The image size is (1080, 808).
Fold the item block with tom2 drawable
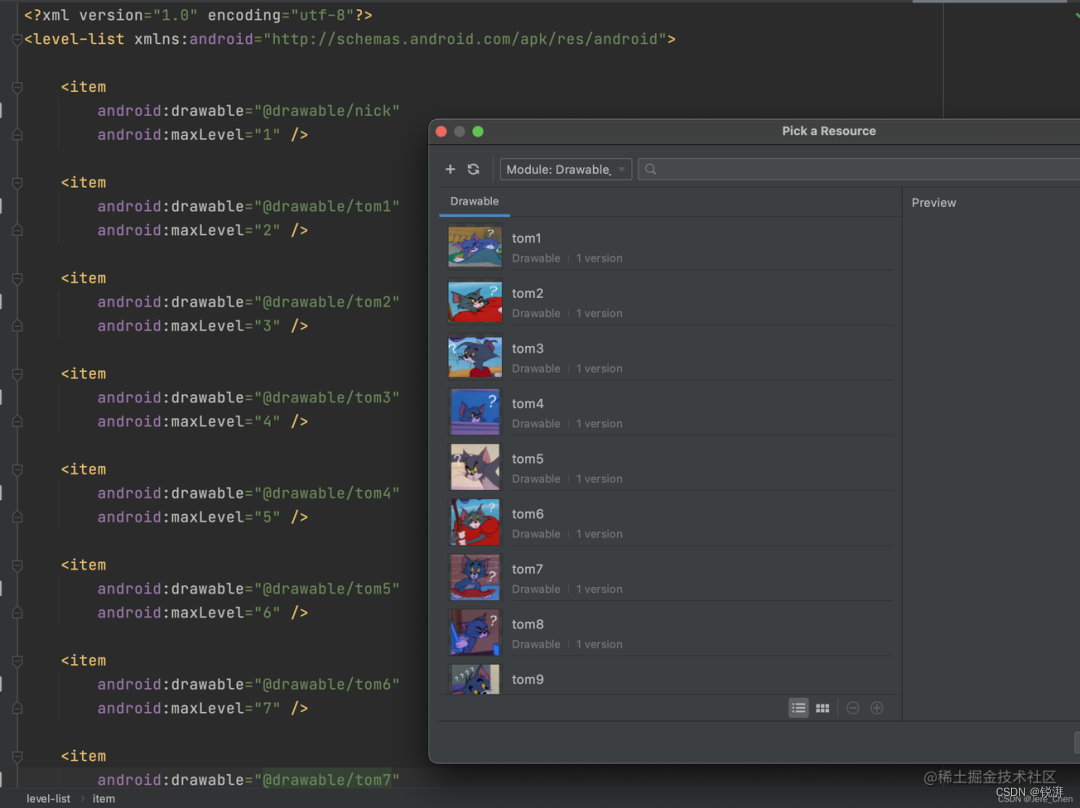click(x=17, y=279)
